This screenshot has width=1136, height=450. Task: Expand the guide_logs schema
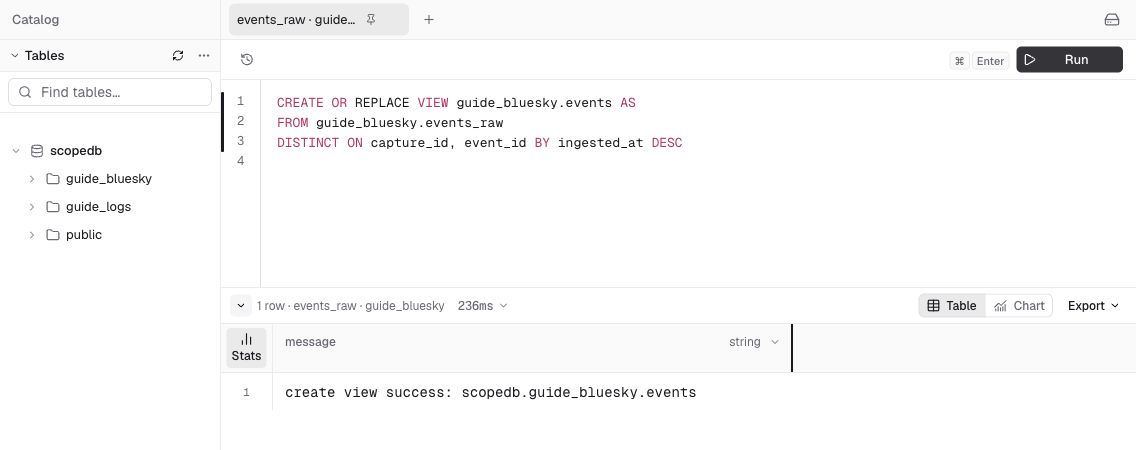pyautogui.click(x=32, y=207)
